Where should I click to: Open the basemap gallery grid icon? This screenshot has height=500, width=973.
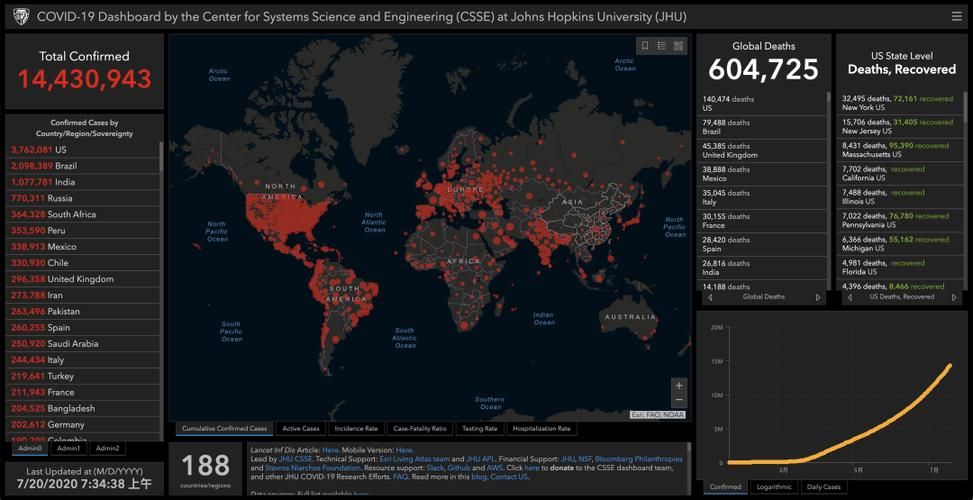[678, 46]
